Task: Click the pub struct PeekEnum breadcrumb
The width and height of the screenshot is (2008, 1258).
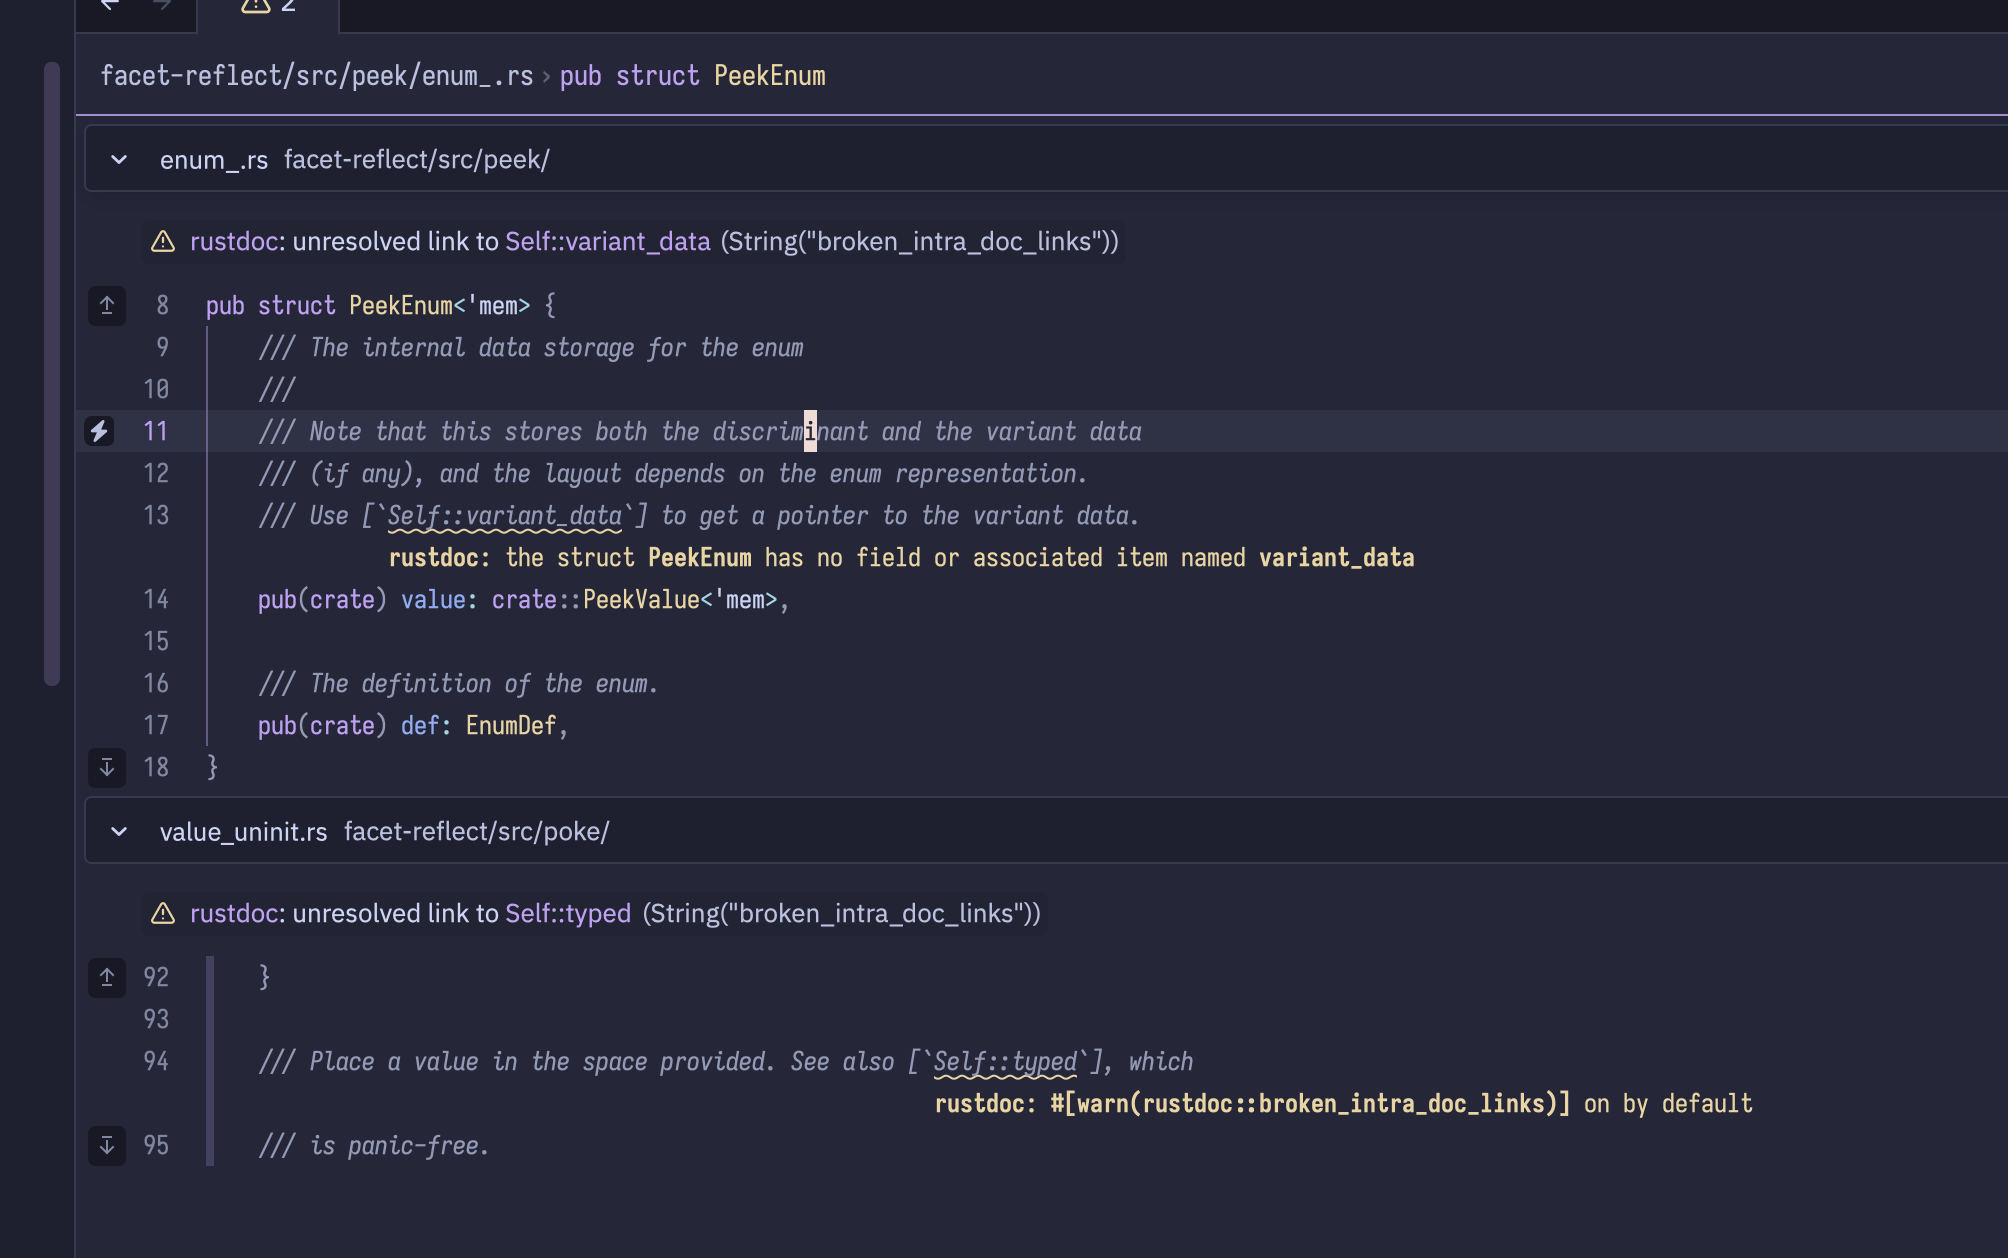Action: 692,76
